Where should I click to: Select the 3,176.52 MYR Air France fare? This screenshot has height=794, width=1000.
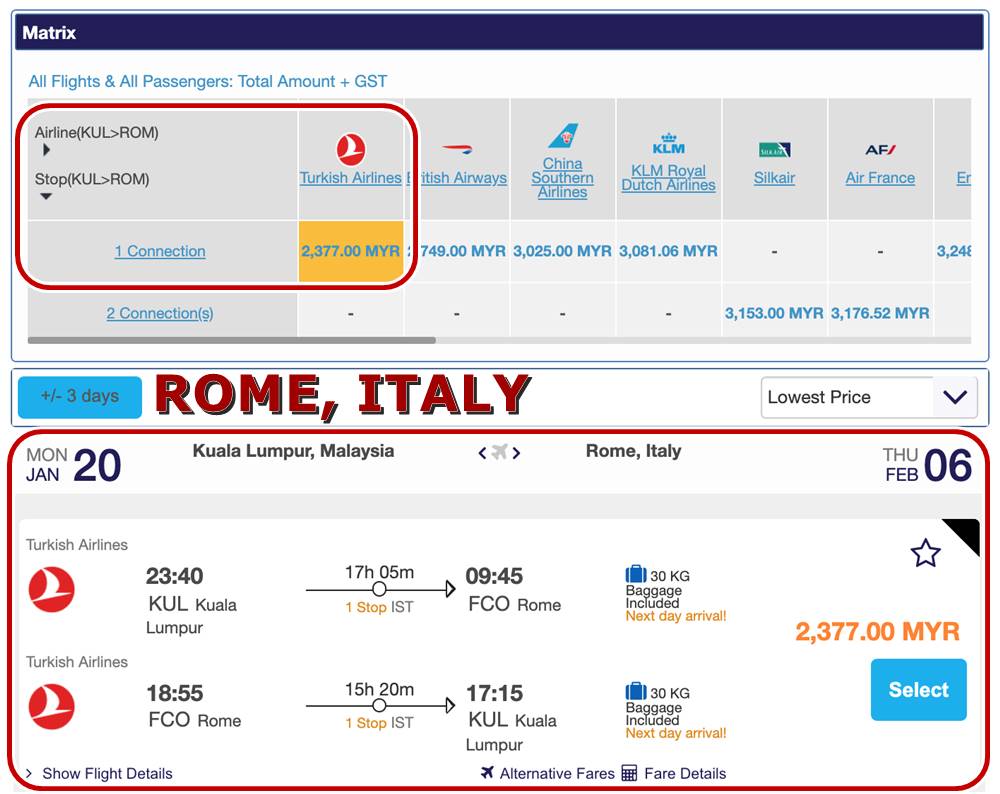(880, 313)
